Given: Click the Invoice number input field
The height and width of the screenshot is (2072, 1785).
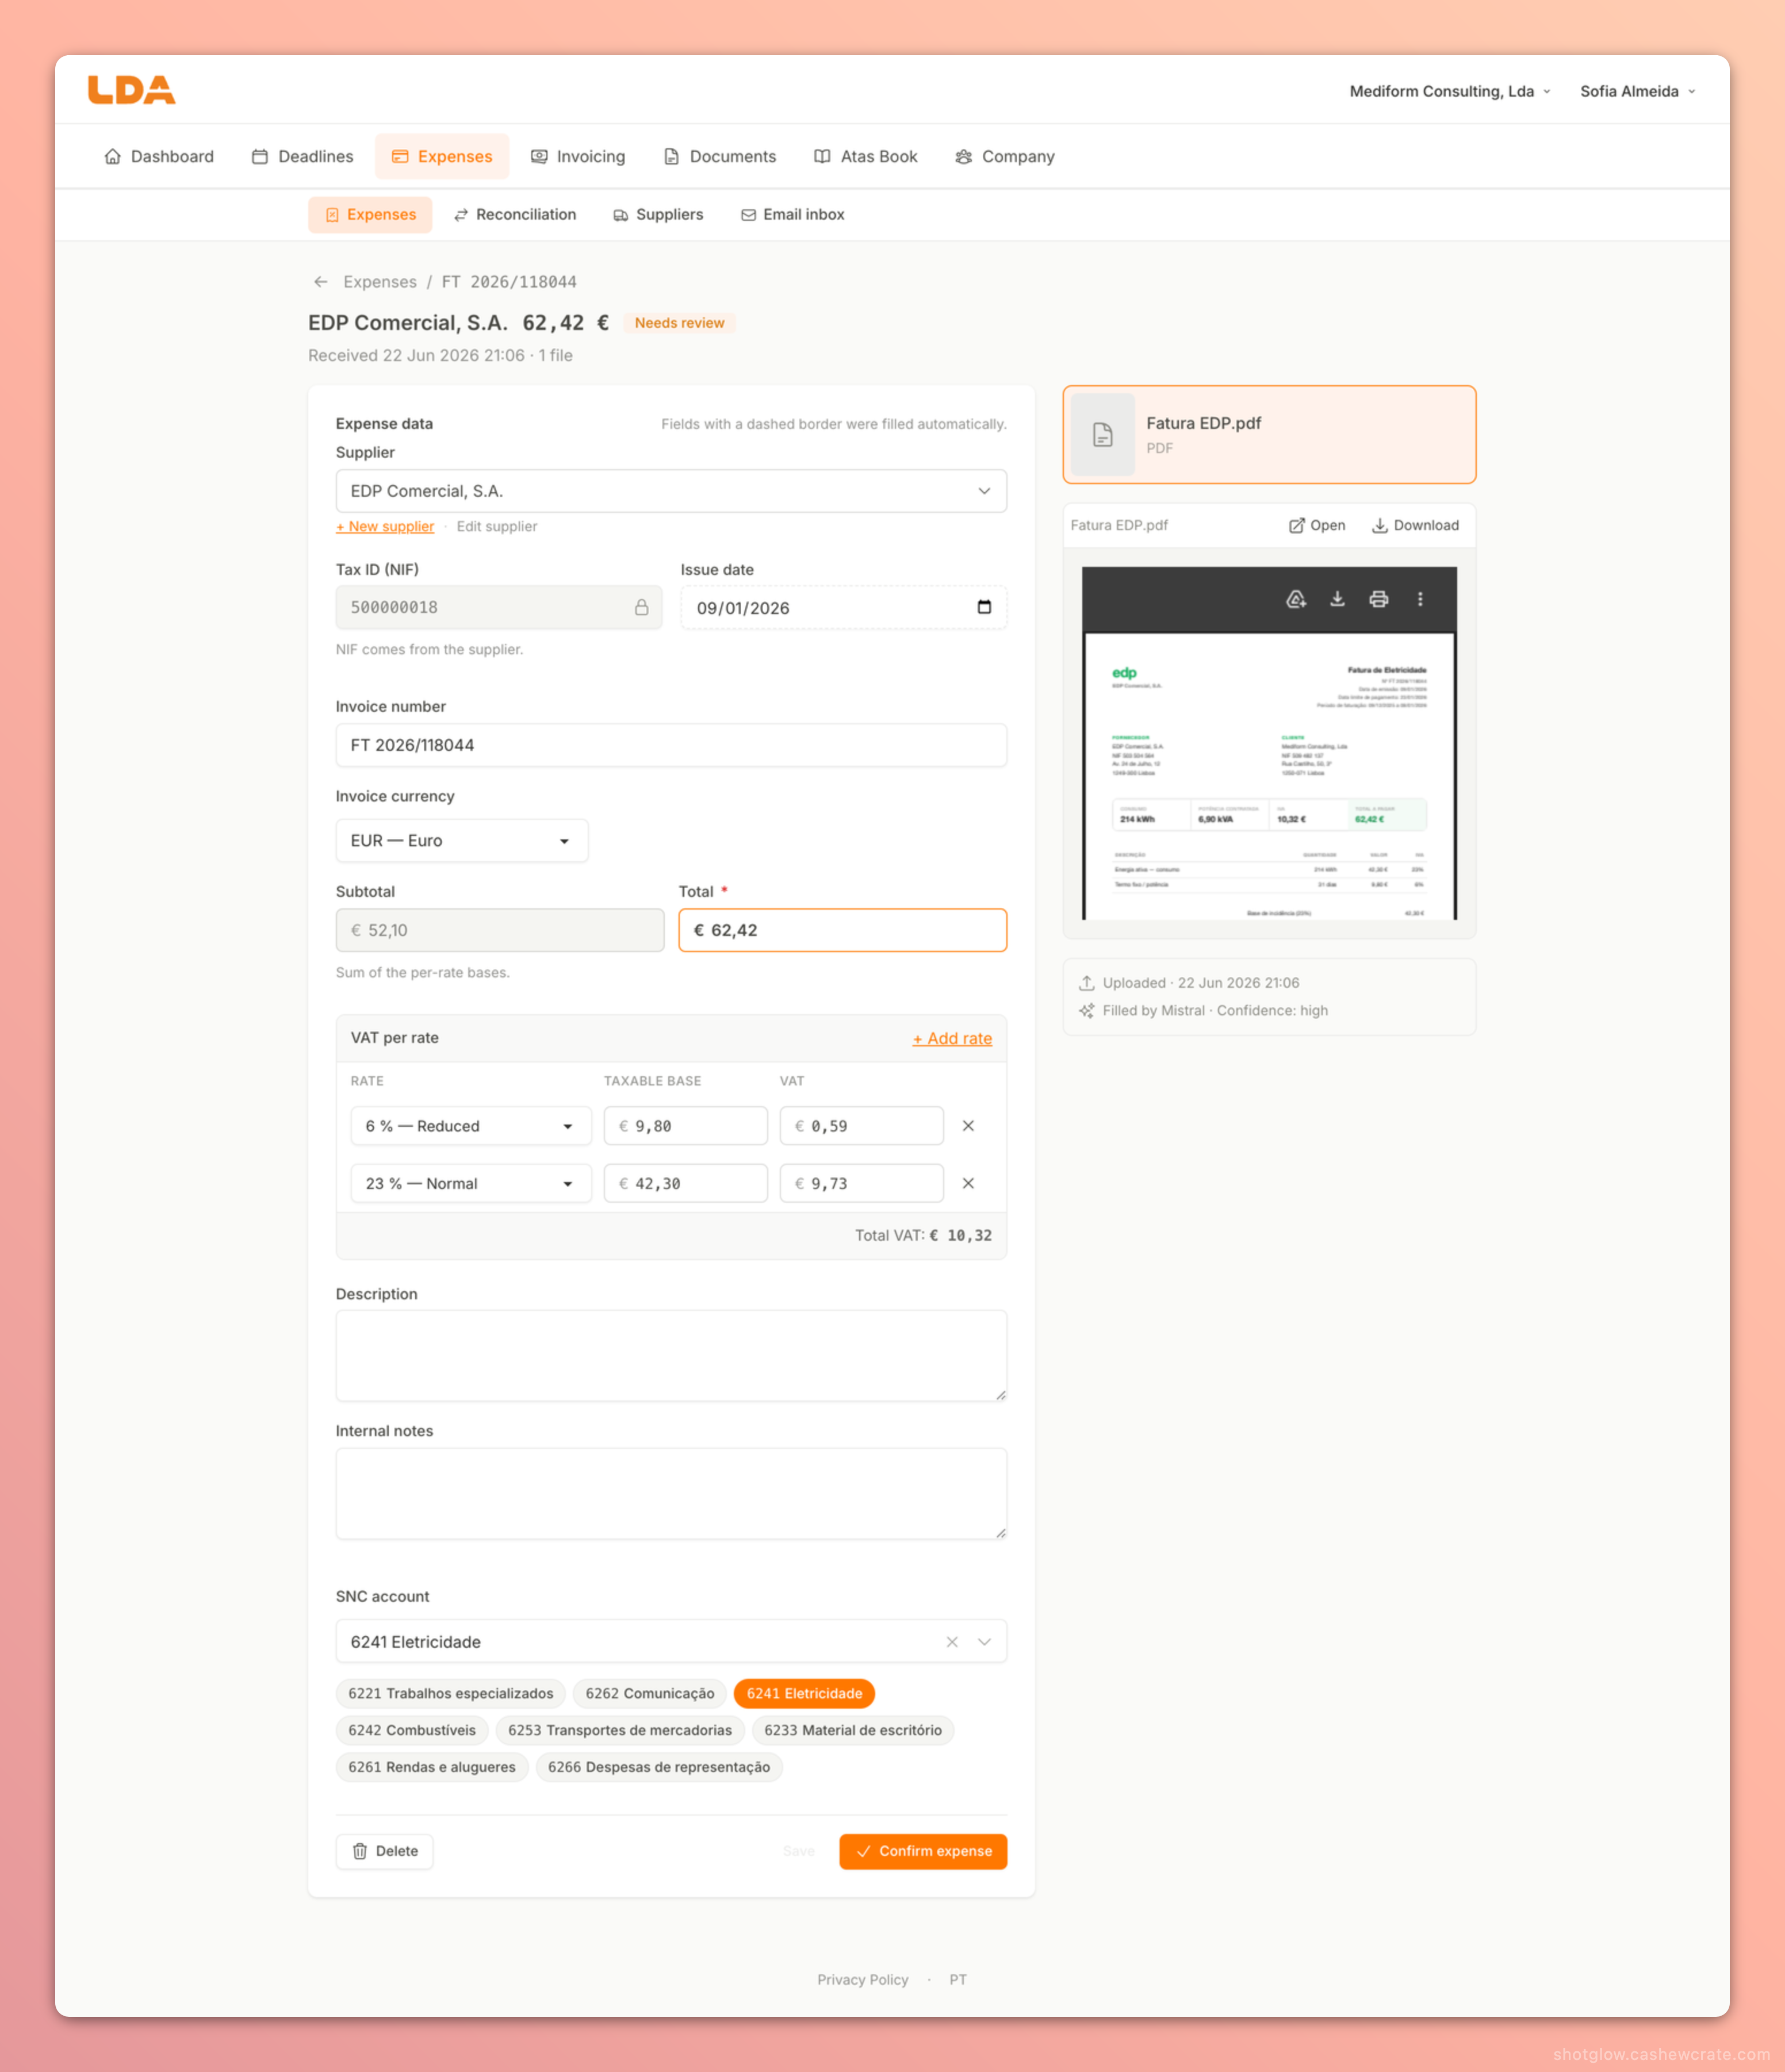Looking at the screenshot, I should (671, 745).
